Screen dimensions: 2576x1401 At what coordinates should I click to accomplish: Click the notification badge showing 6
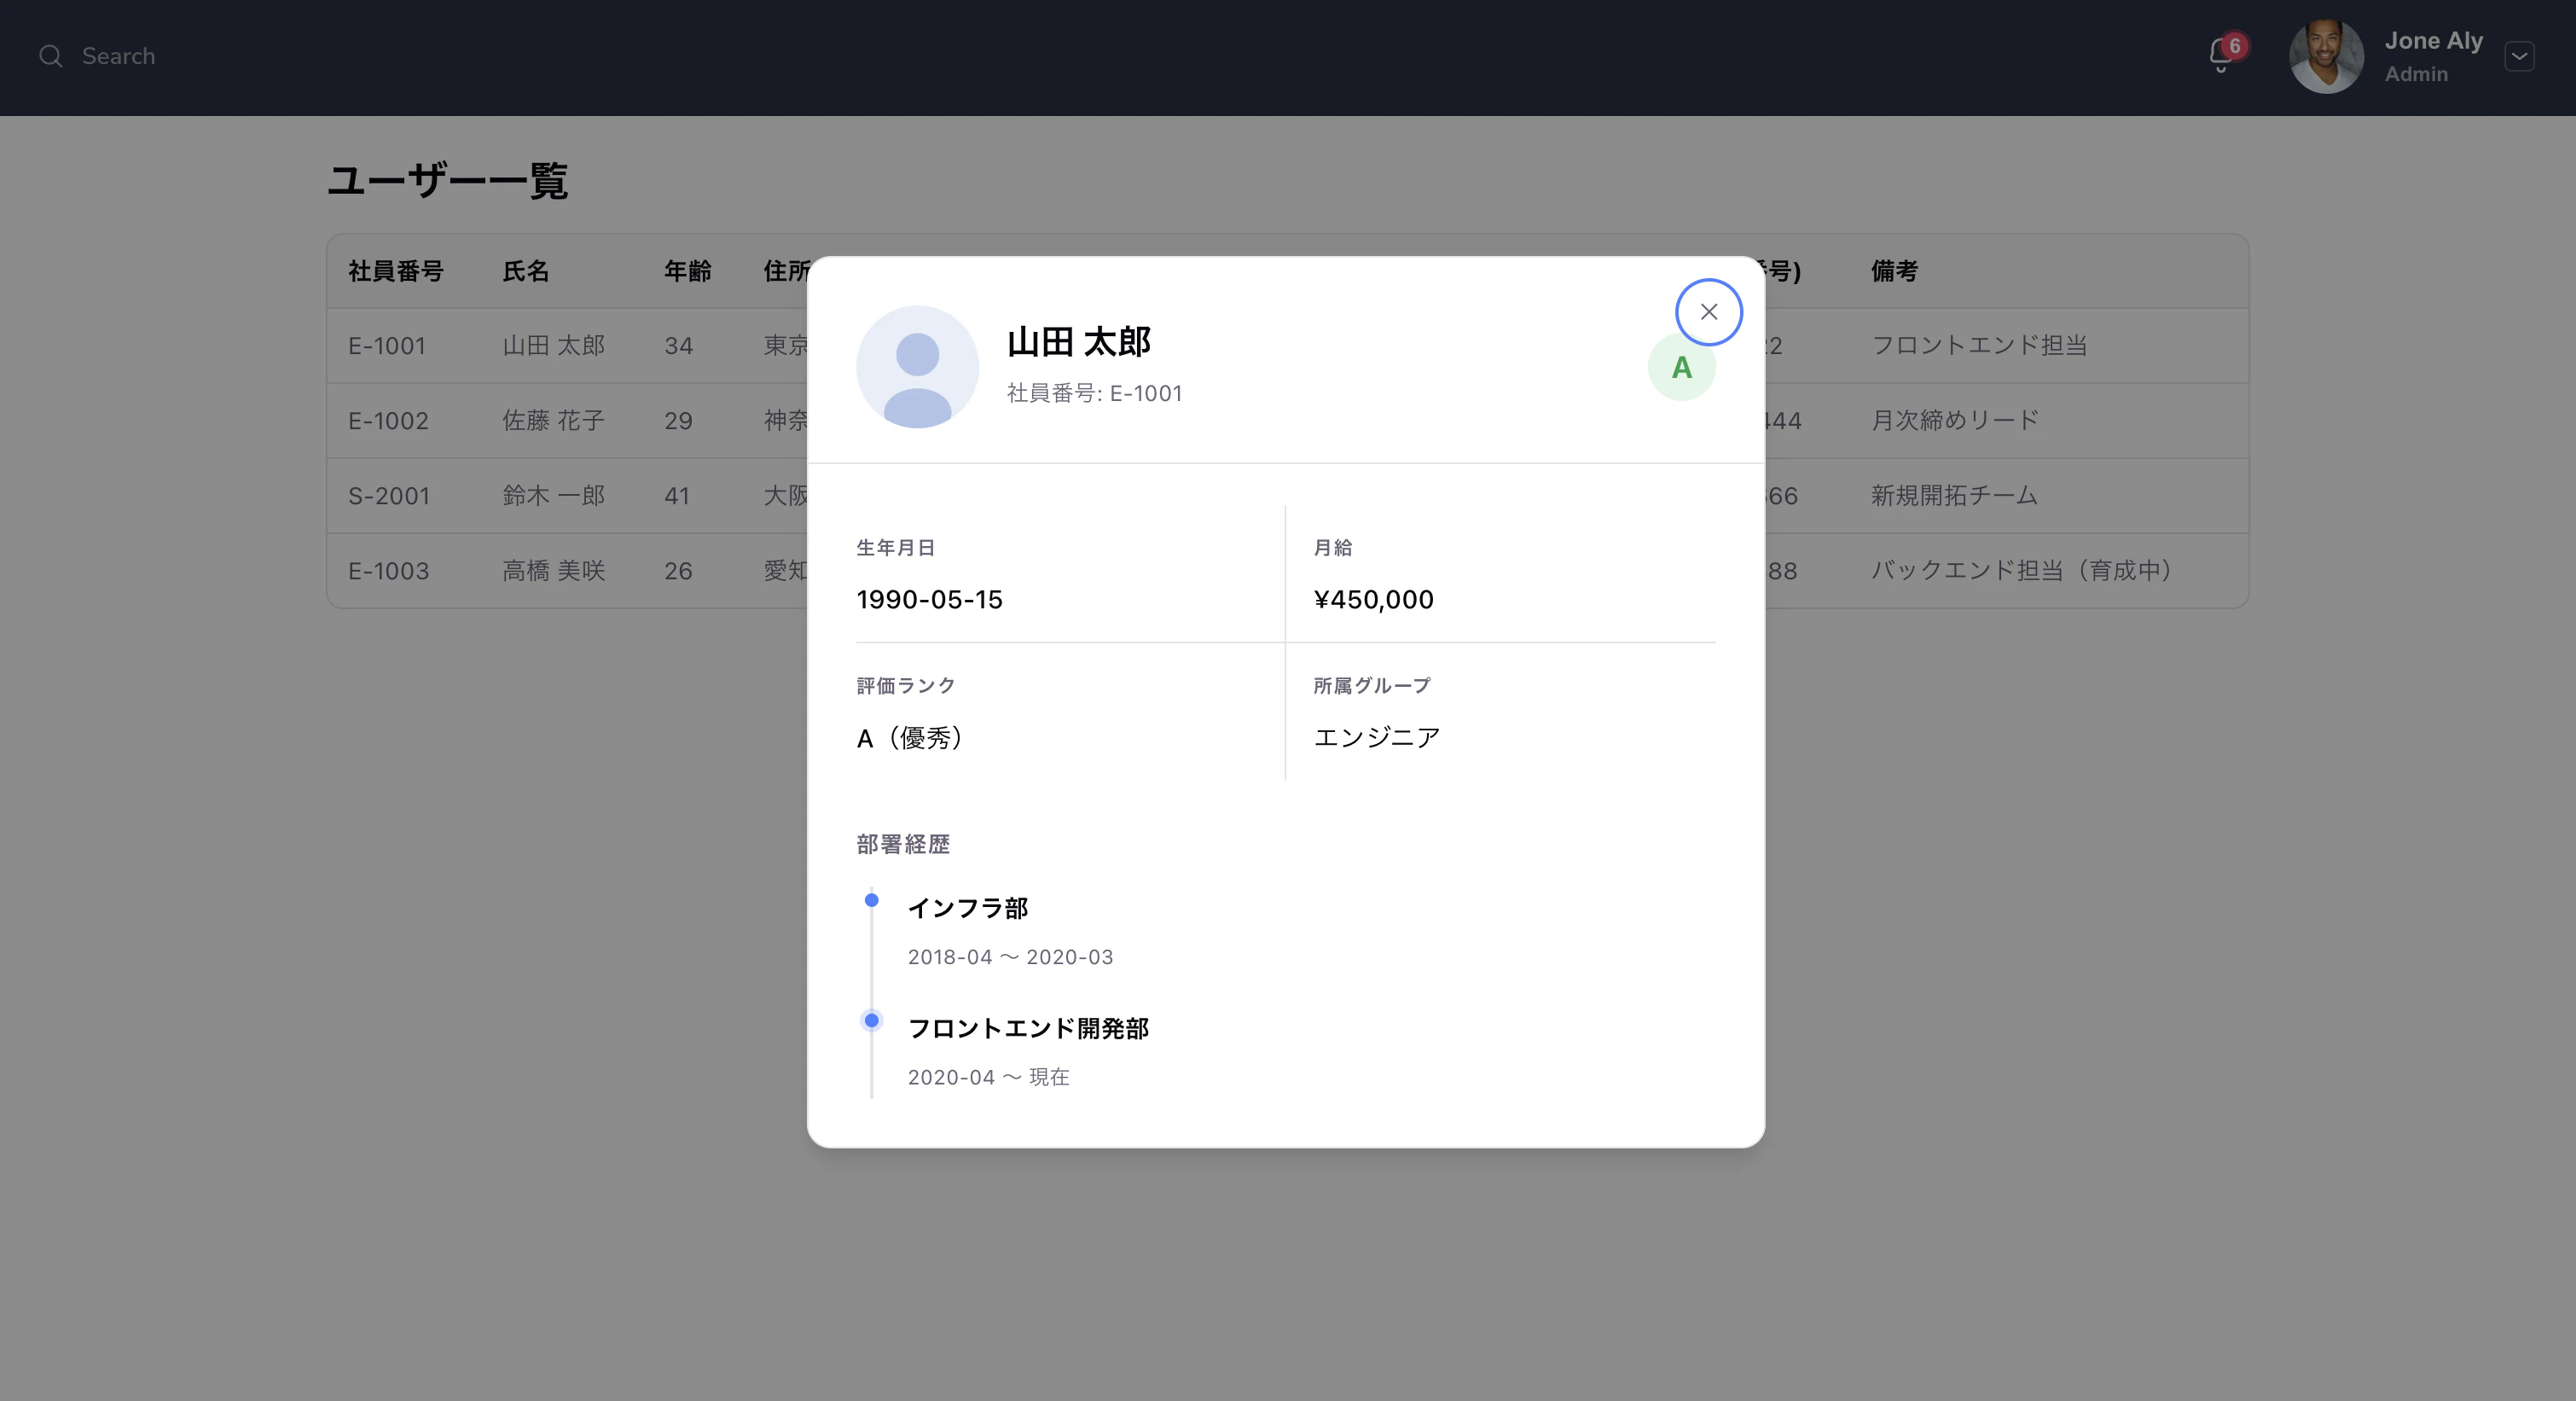point(2235,46)
